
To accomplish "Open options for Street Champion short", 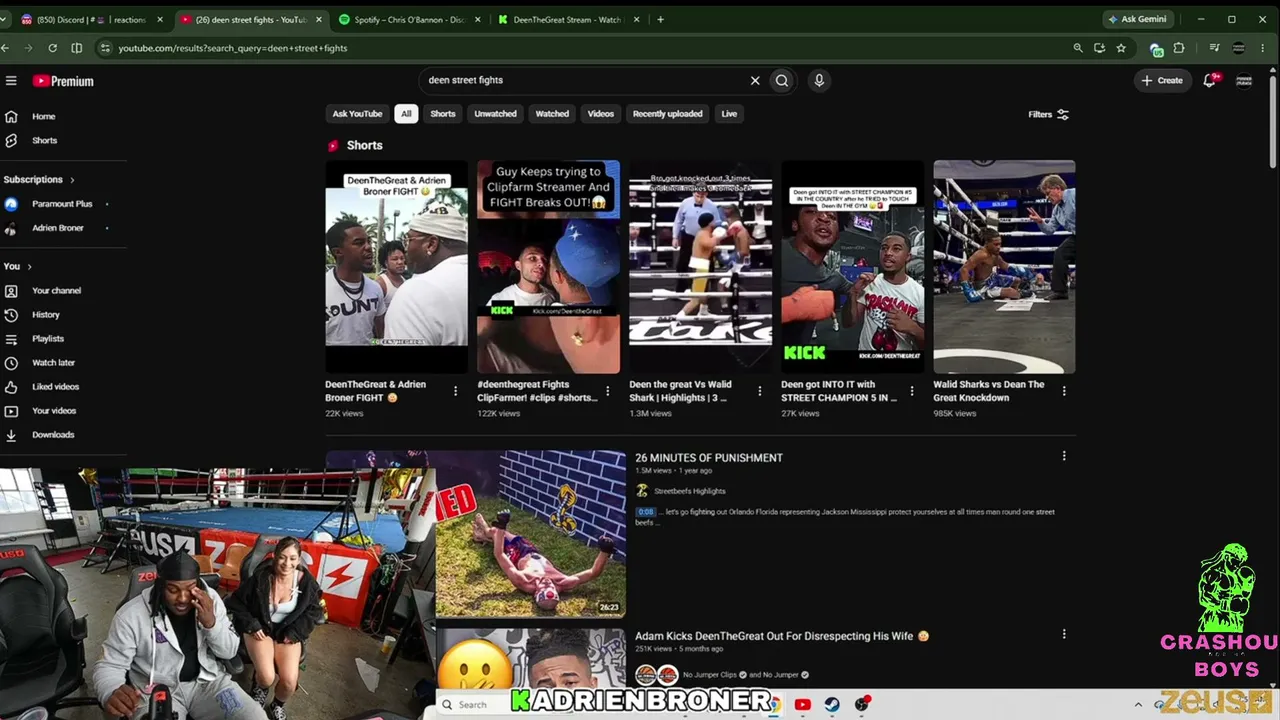I will point(912,391).
